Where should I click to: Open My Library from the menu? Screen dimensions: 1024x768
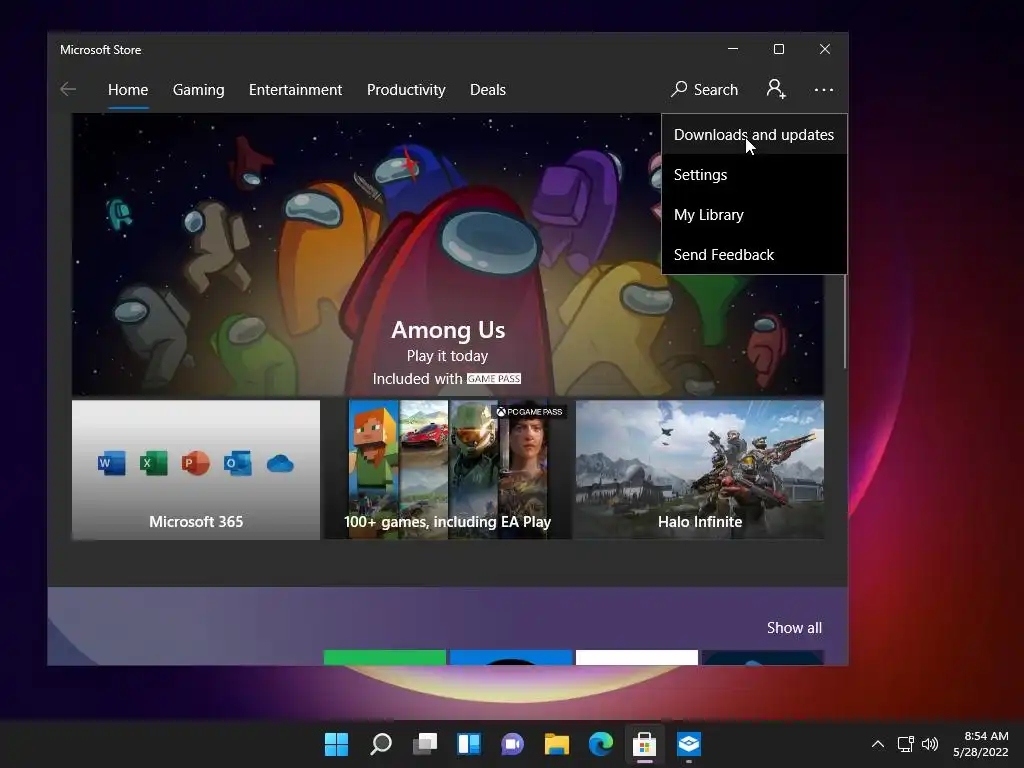tap(754, 214)
